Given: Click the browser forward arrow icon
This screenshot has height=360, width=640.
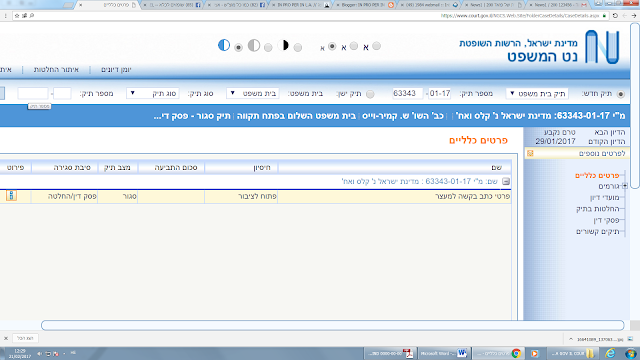Looking at the screenshot, I should [x=634, y=16].
